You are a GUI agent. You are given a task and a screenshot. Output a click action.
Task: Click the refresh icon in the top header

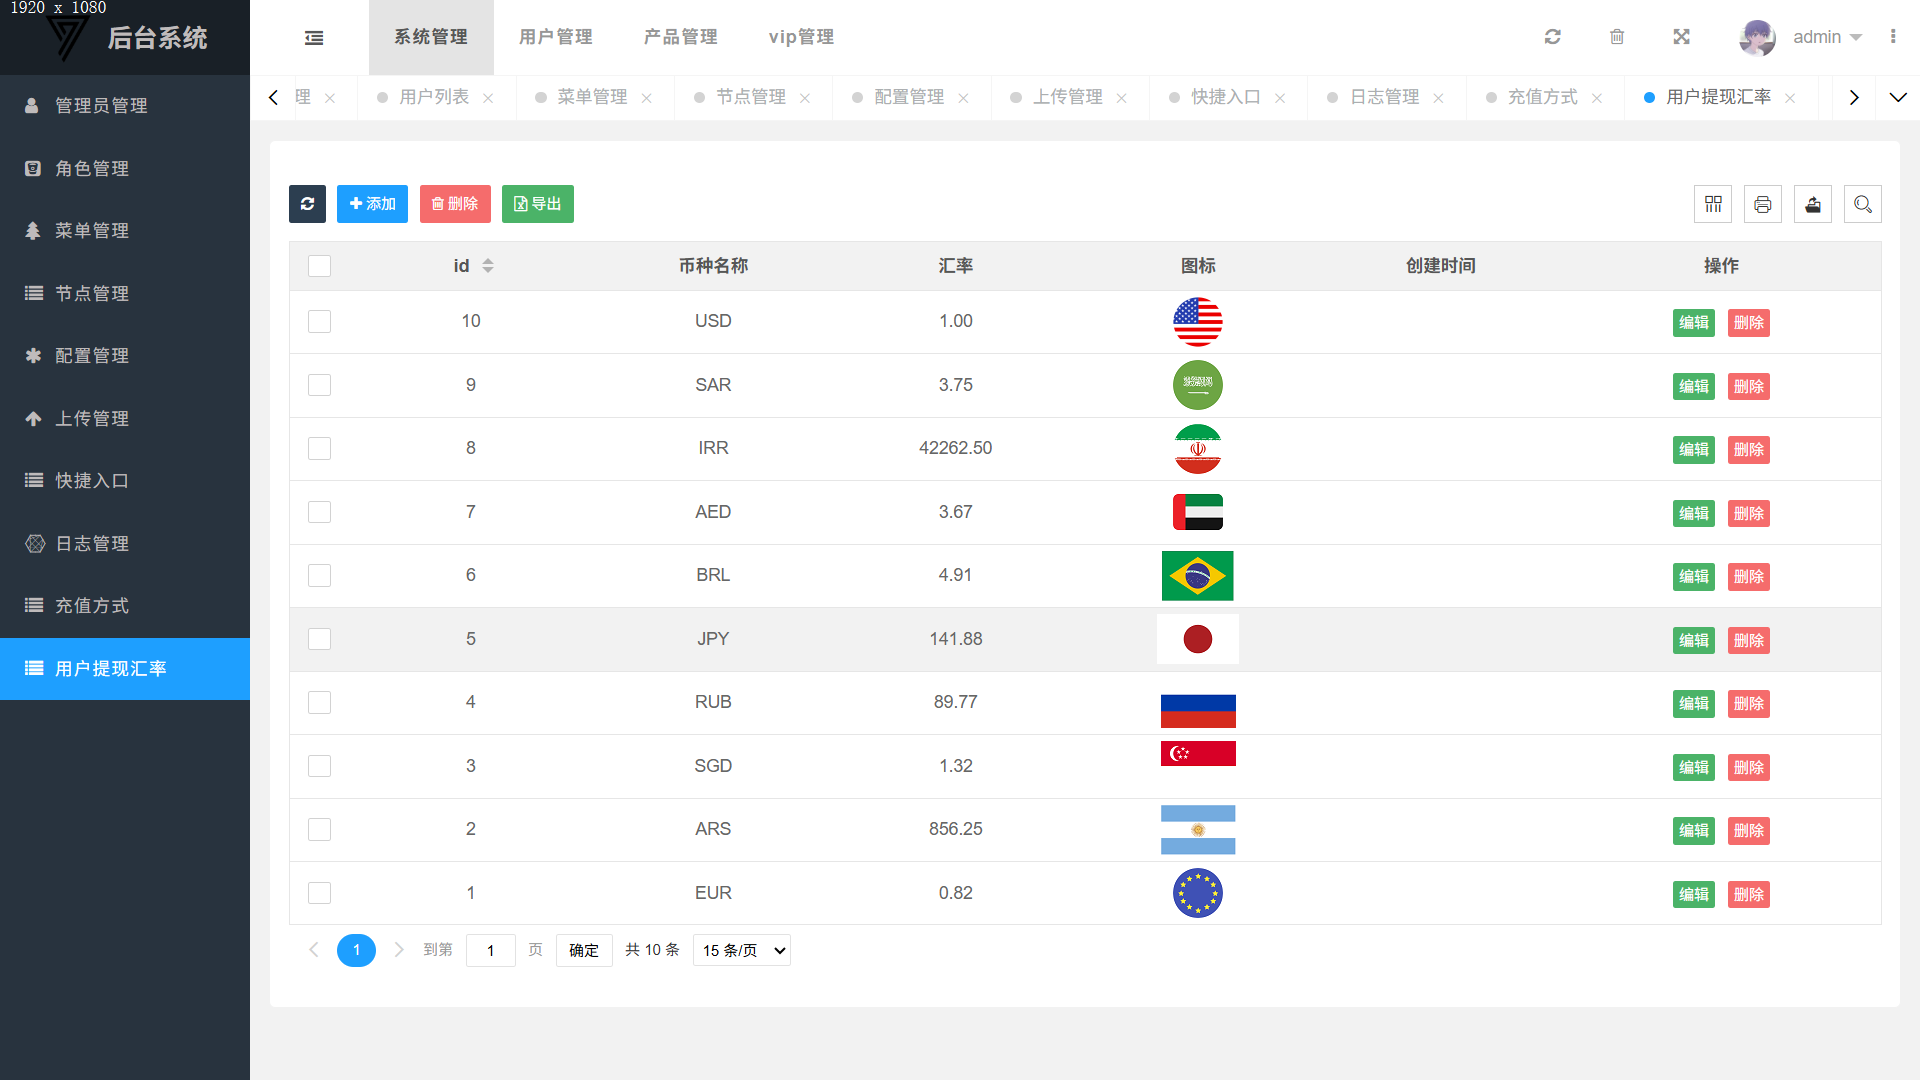pyautogui.click(x=1552, y=37)
